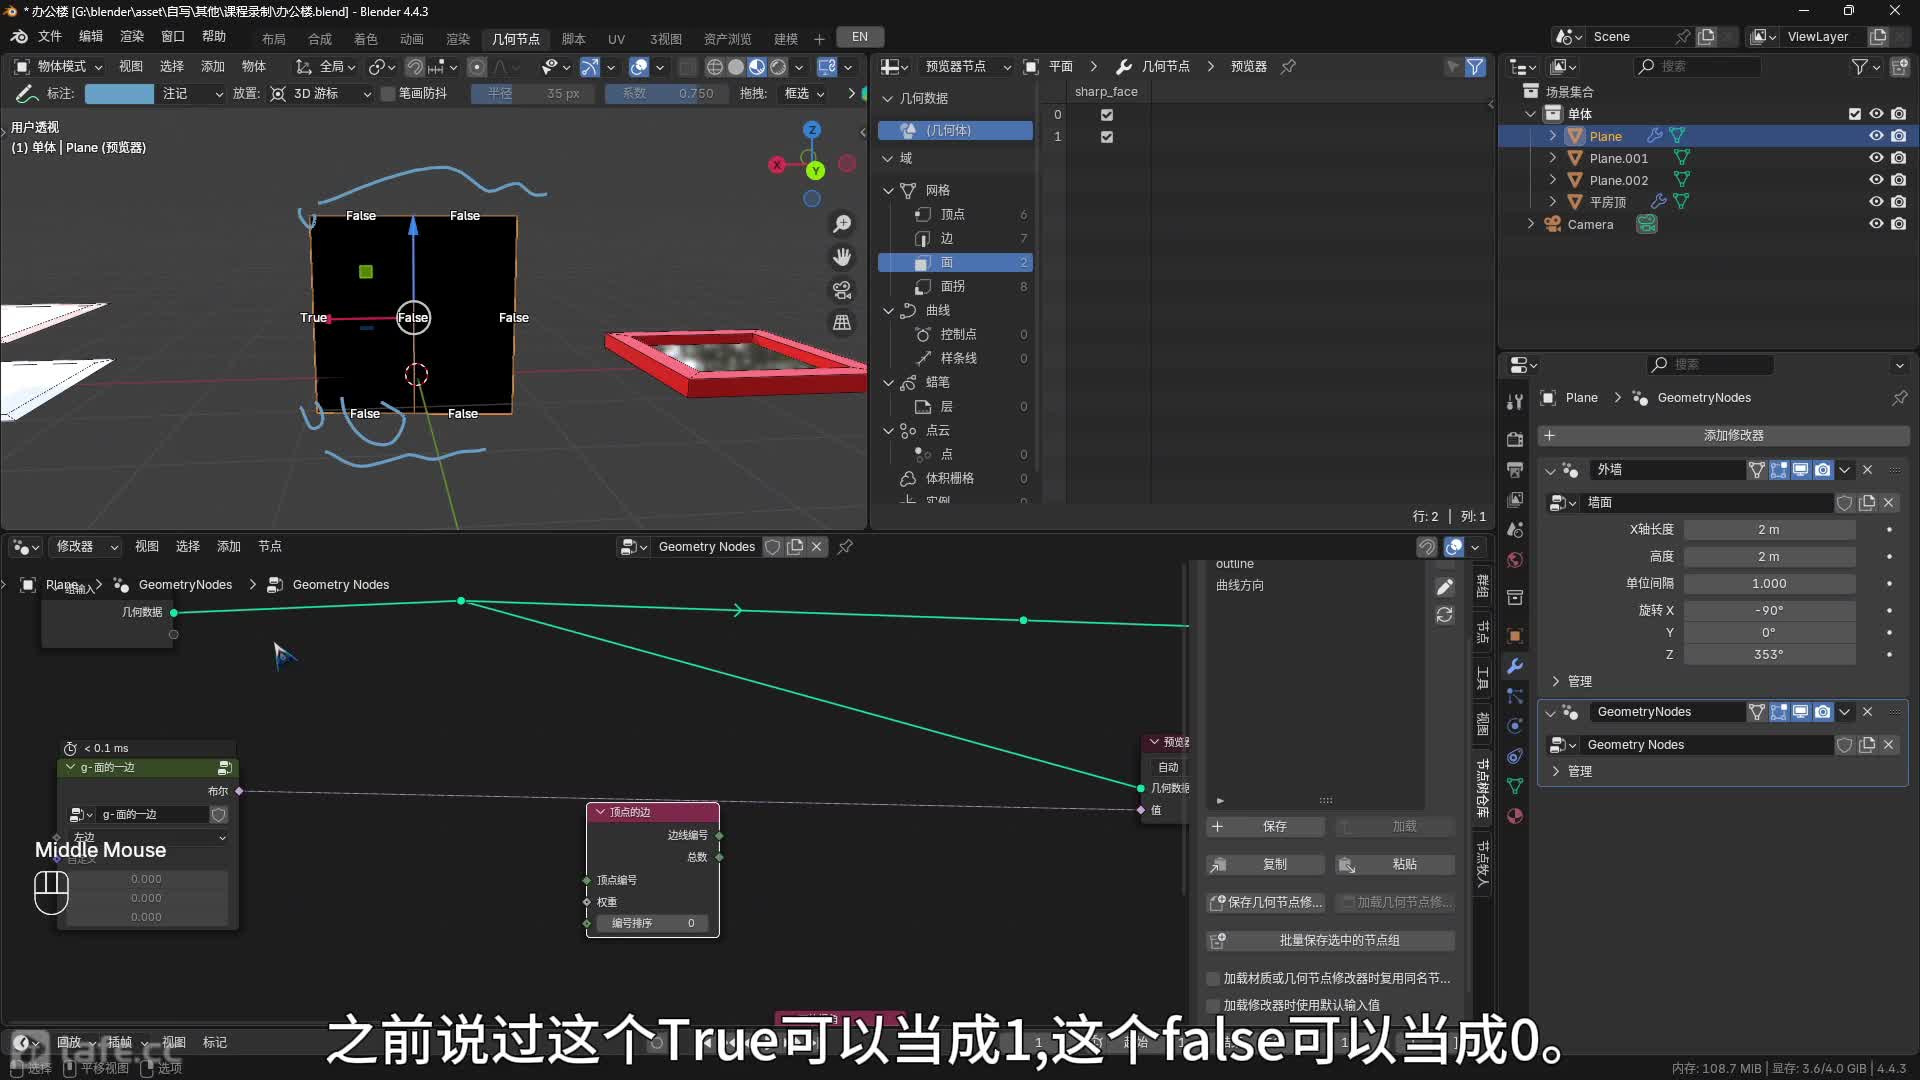Screen dimensions: 1920x1080
Task: Click 批量保存选中的节点组 button
Action: click(x=1330, y=941)
